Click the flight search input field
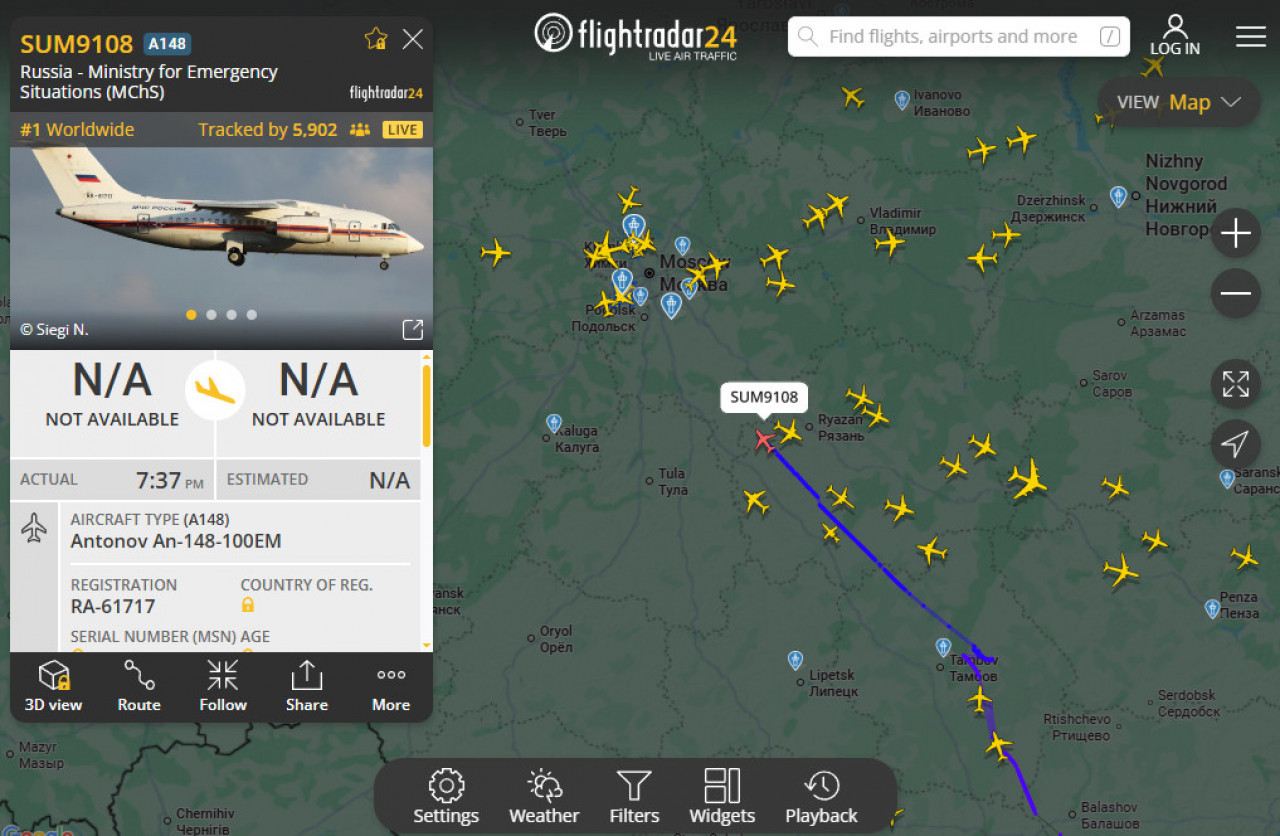 pyautogui.click(x=959, y=37)
